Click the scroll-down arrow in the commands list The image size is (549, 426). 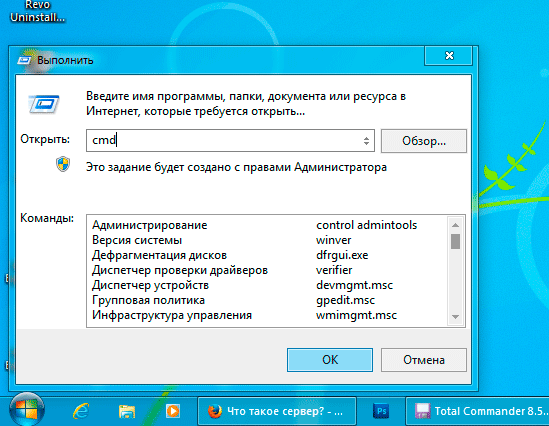click(455, 317)
